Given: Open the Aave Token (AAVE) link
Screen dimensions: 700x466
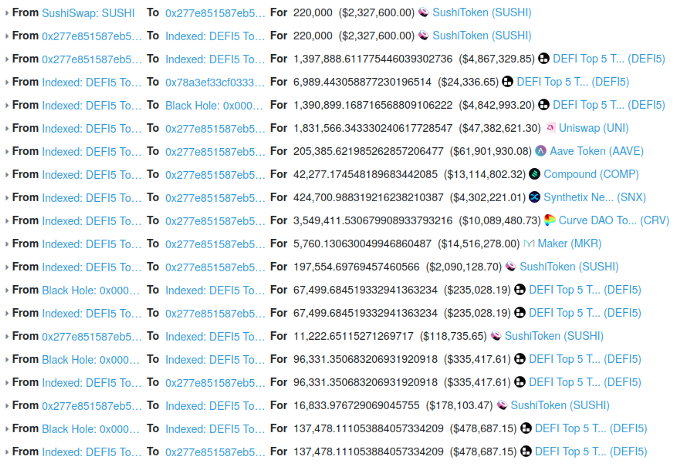Looking at the screenshot, I should 596,151.
